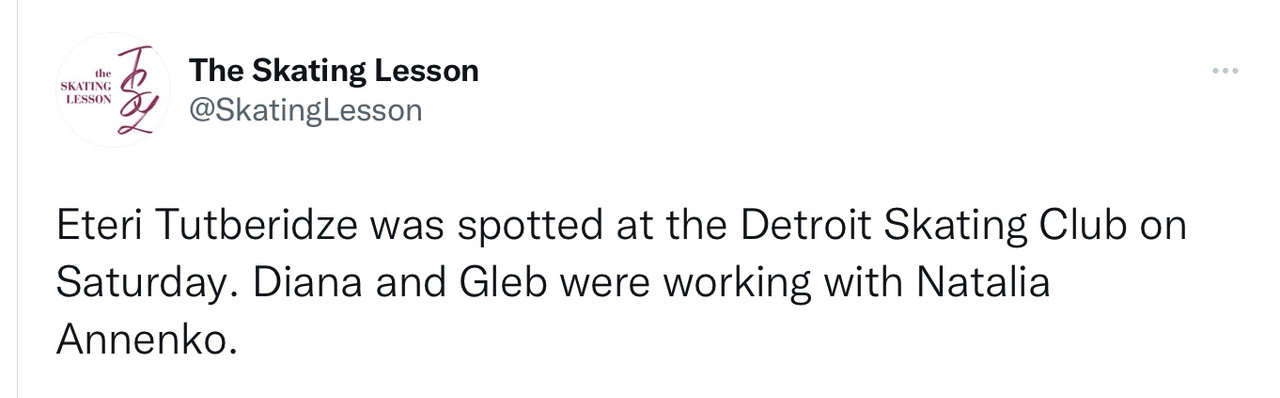Visit the @SkatingLesson handle link
The width and height of the screenshot is (1280, 398).
(x=306, y=109)
